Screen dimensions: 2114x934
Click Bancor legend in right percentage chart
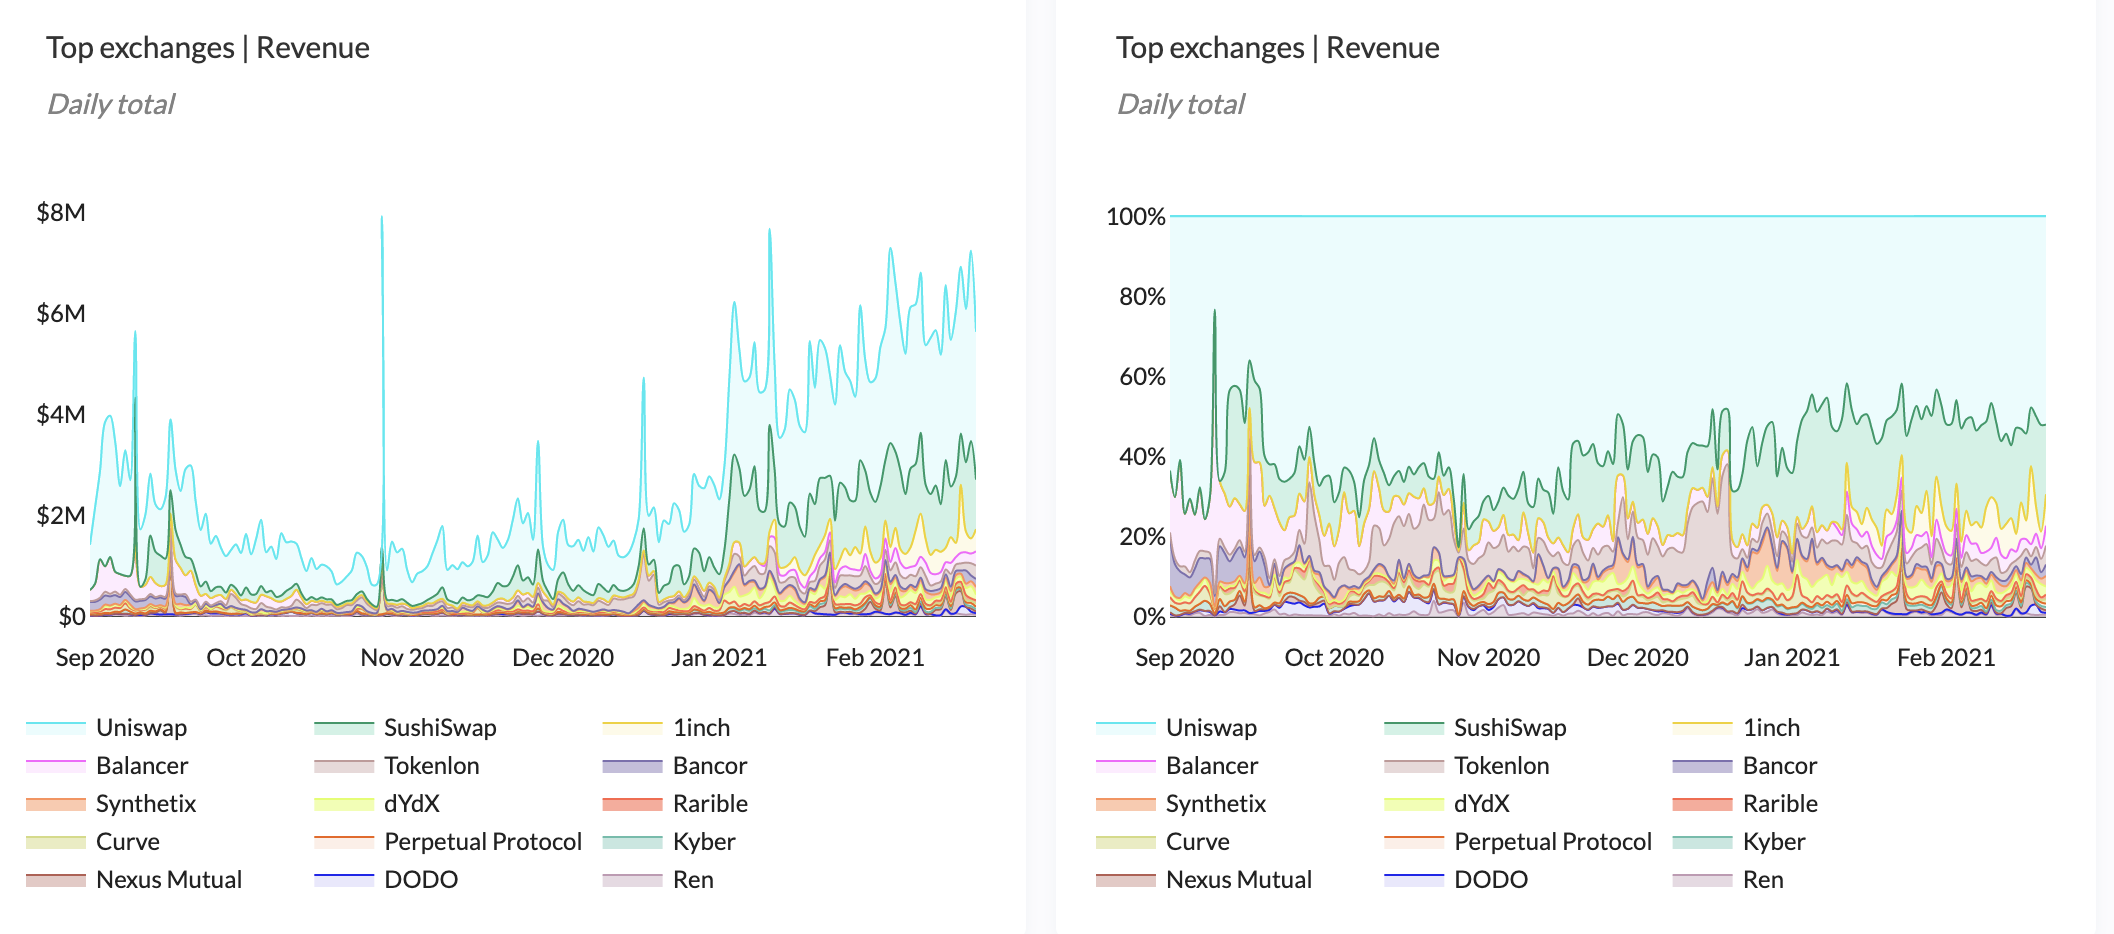point(1745,766)
